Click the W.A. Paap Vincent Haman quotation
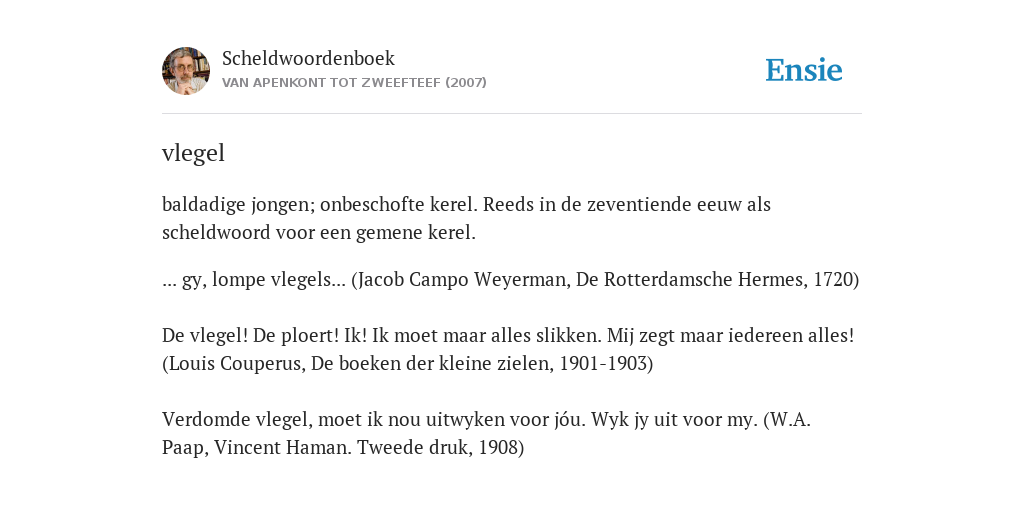The height and width of the screenshot is (512, 1024). pos(487,433)
